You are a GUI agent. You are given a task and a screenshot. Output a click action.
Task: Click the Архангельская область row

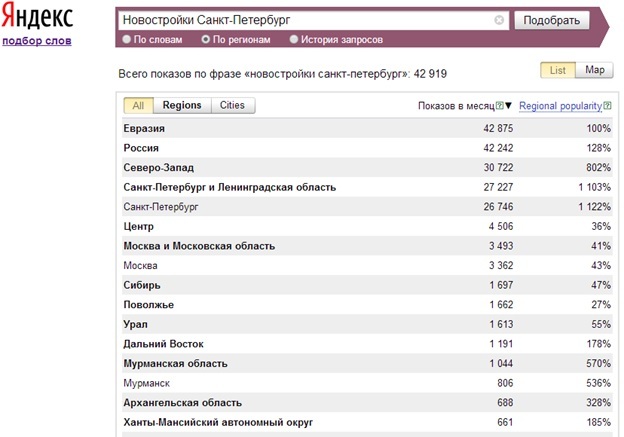pyautogui.click(x=367, y=403)
